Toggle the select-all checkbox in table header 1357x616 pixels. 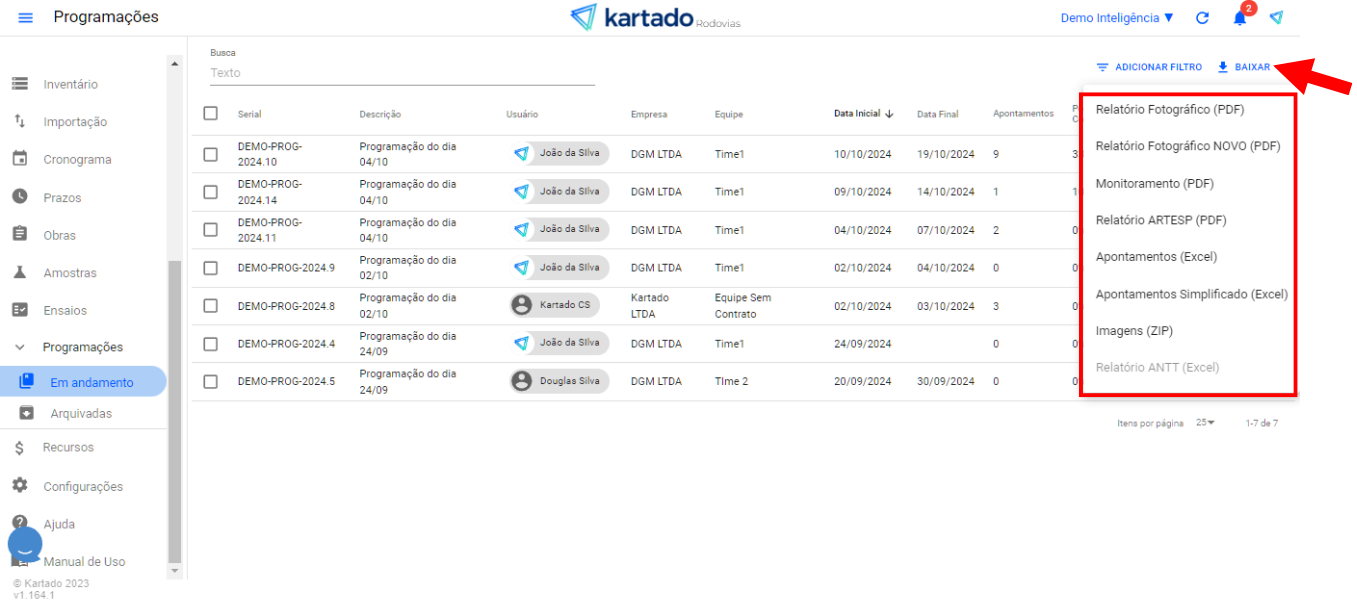[x=210, y=113]
